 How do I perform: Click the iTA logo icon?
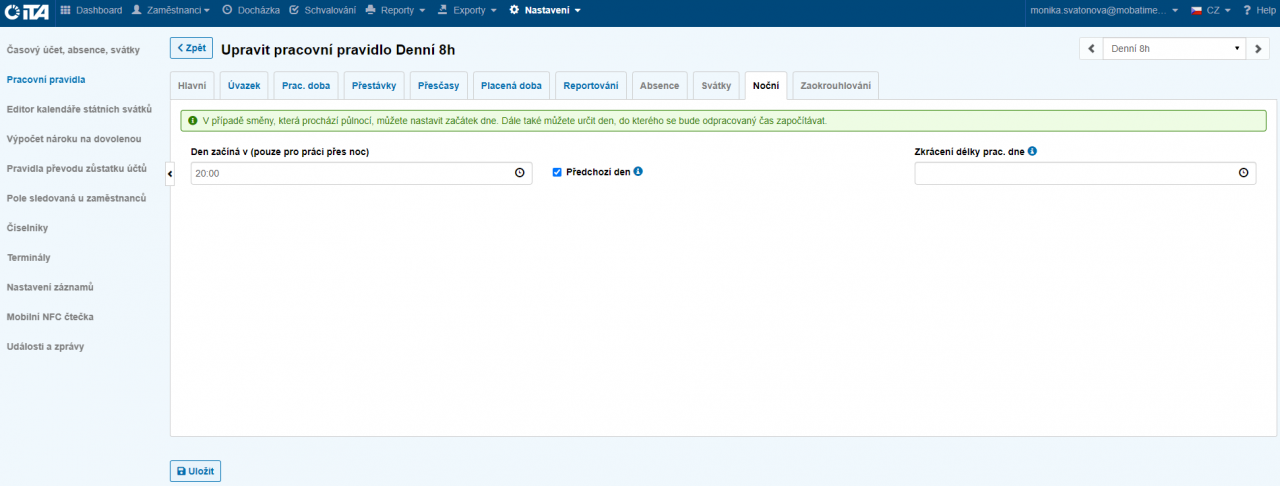[x=26, y=10]
